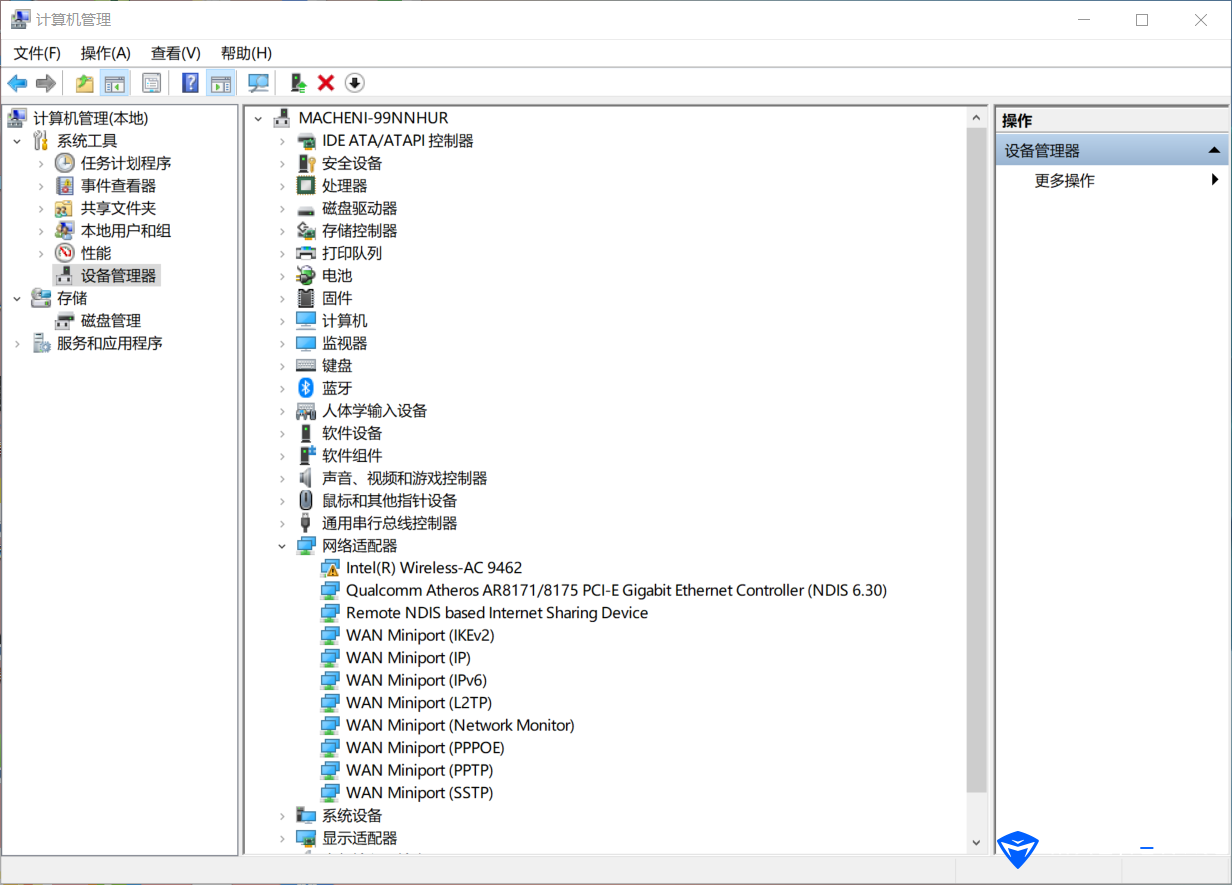Expand the 任务计划程序 node arrow
Viewport: 1232px width, 885px height.
[40, 163]
